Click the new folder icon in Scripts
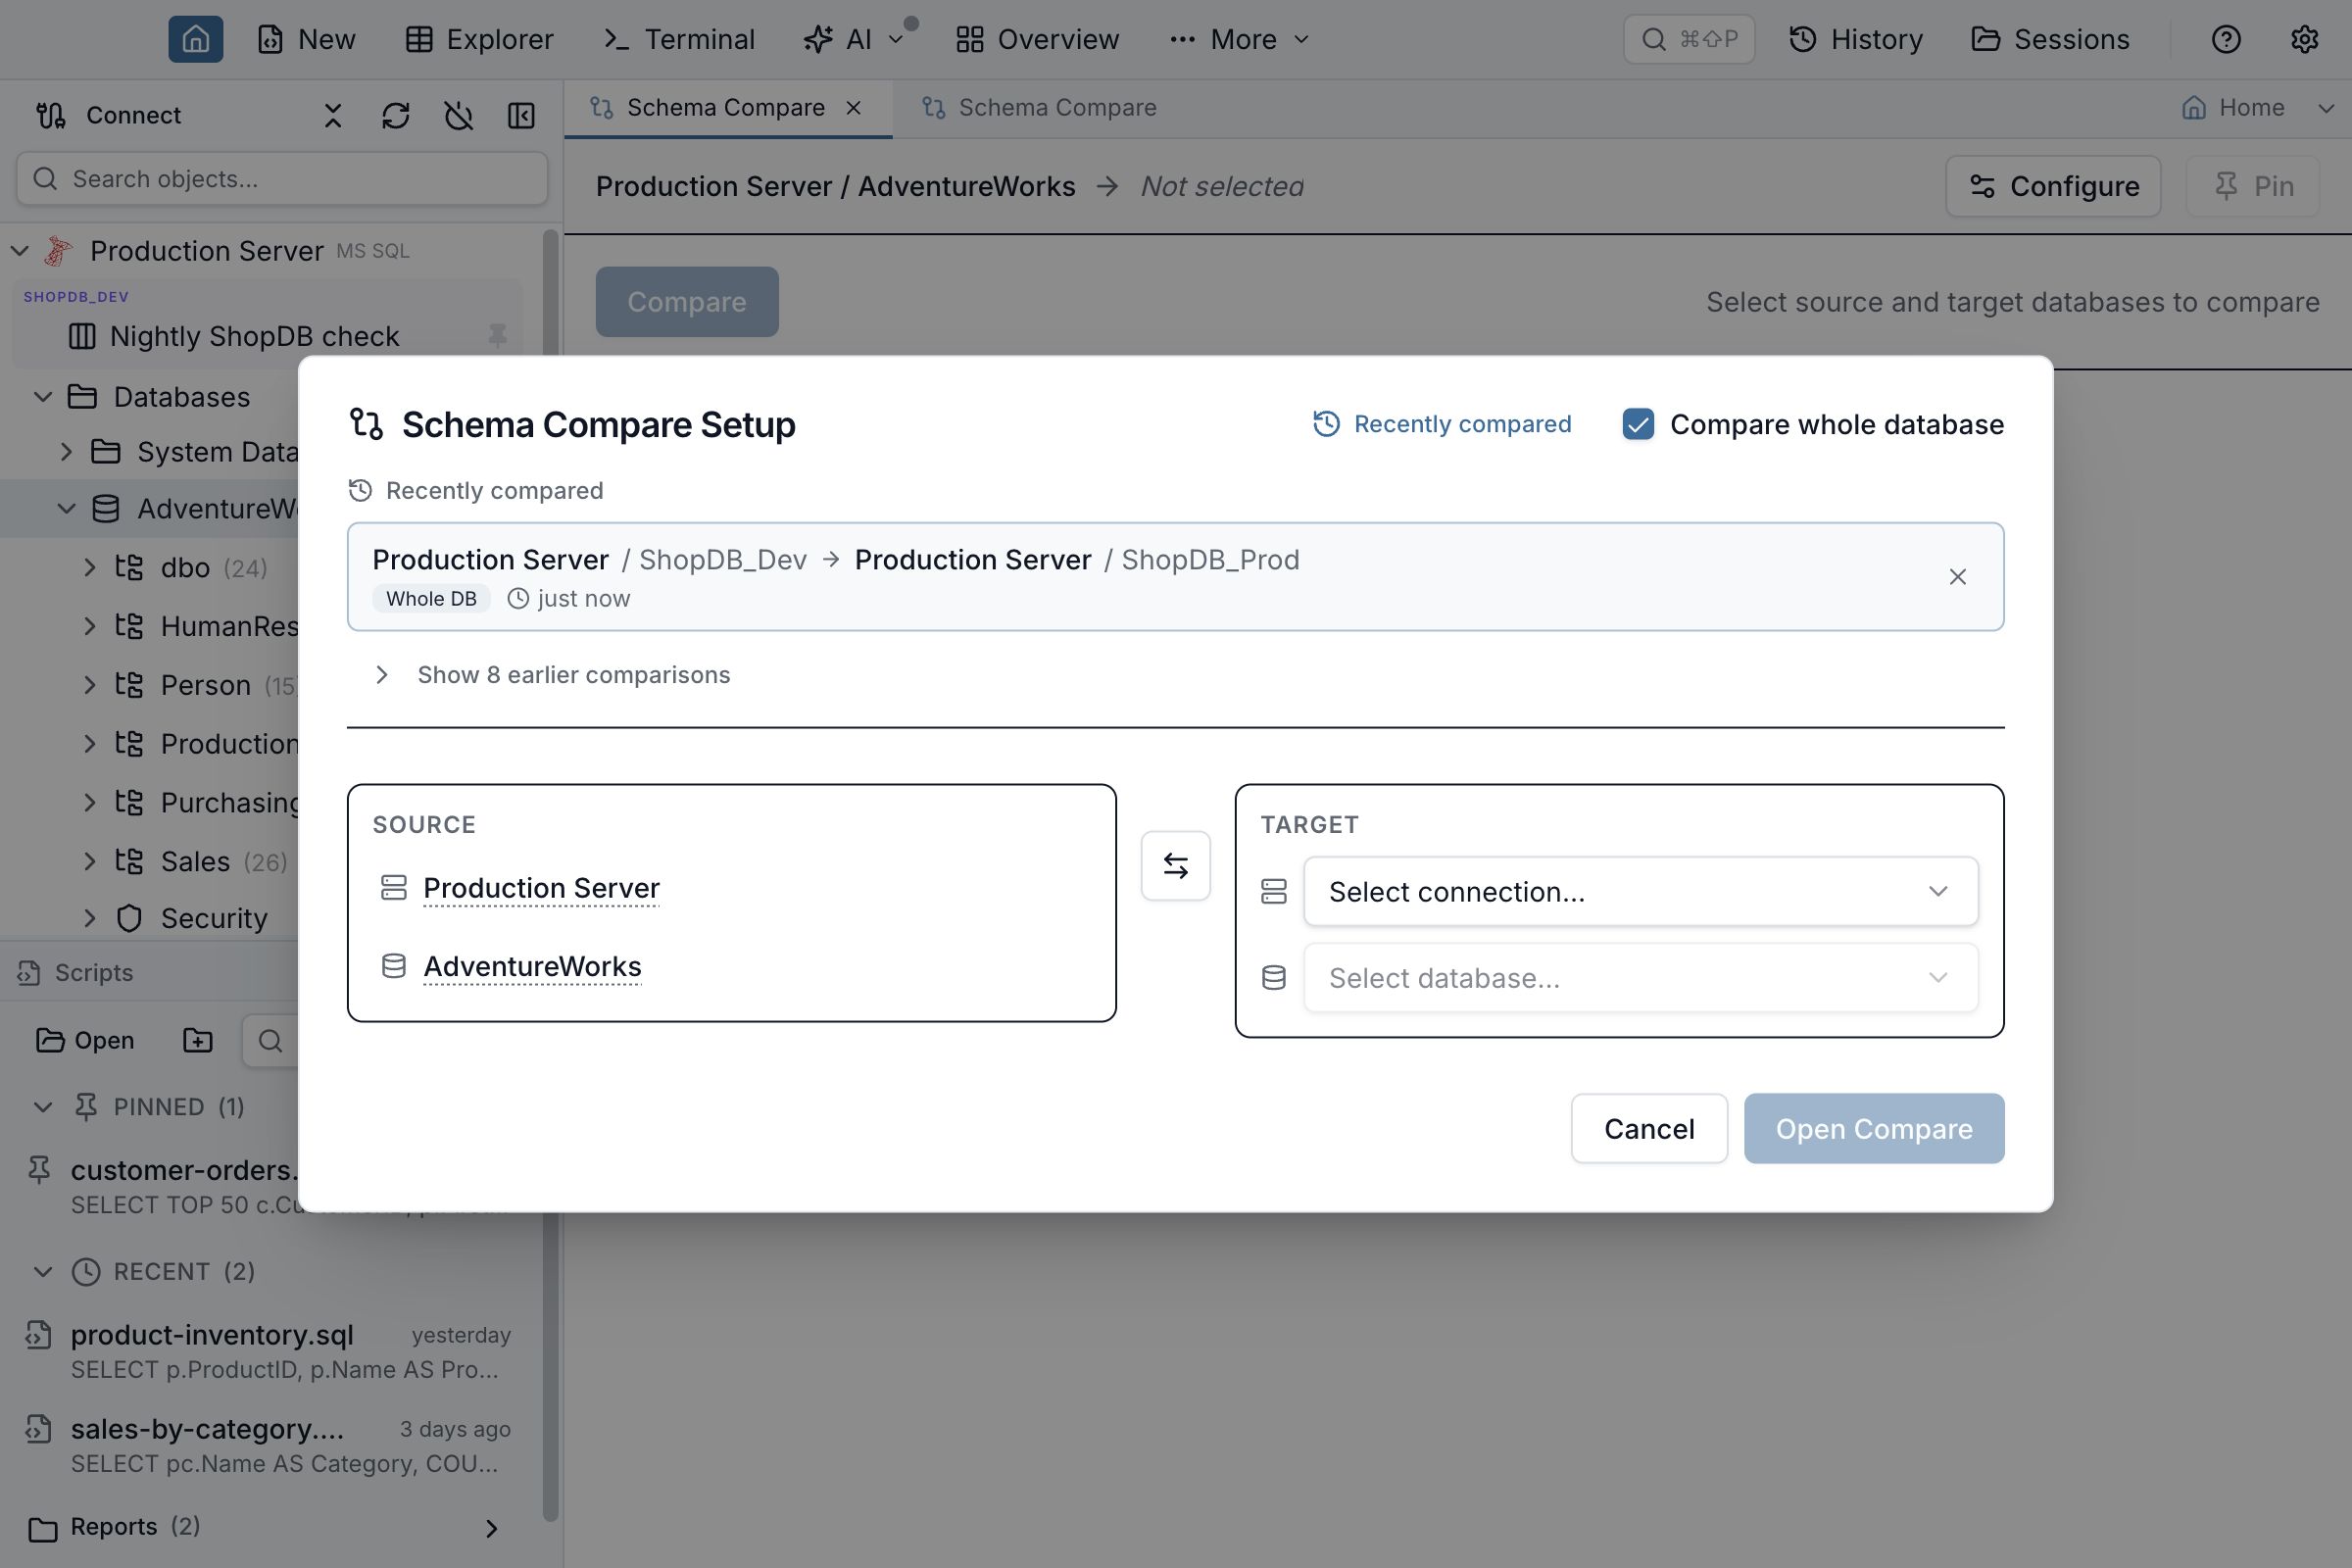The height and width of the screenshot is (1568, 2352). [198, 1040]
